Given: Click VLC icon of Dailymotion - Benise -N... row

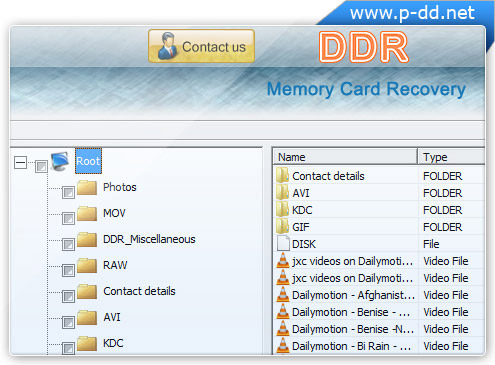Looking at the screenshot, I should (x=283, y=328).
